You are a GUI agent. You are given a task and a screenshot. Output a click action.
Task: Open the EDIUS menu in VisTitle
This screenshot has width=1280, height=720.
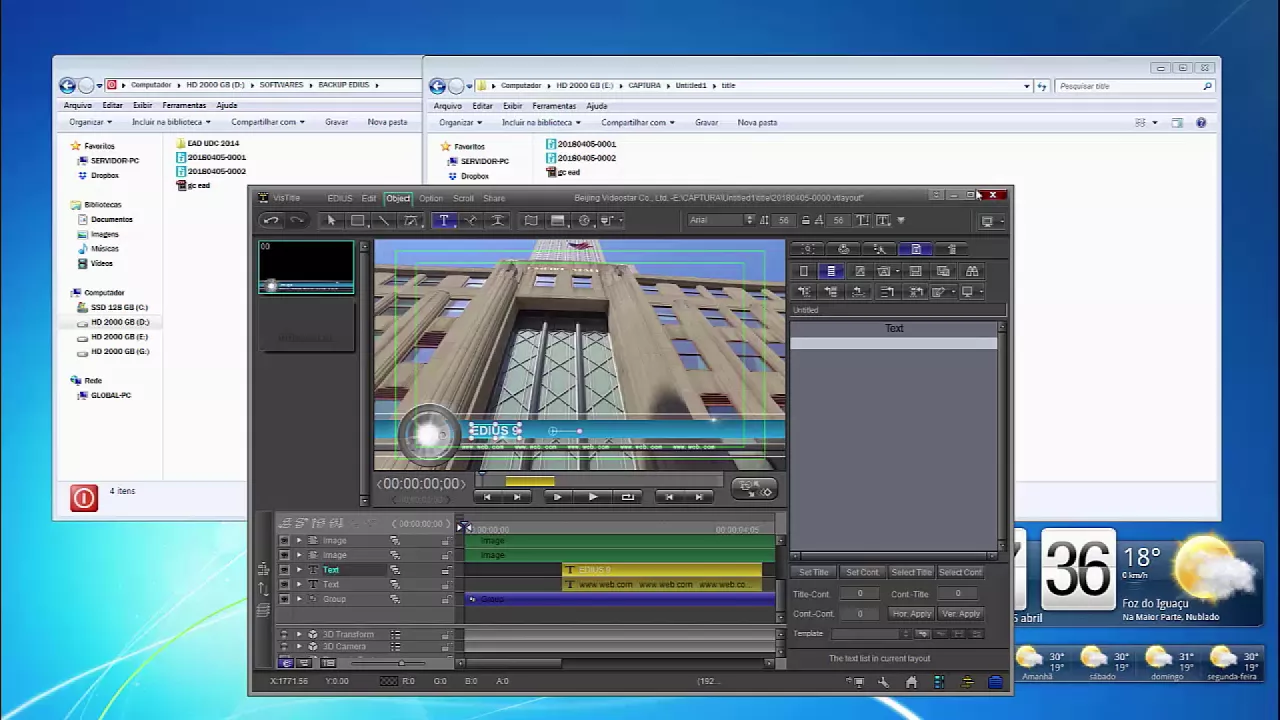point(340,198)
